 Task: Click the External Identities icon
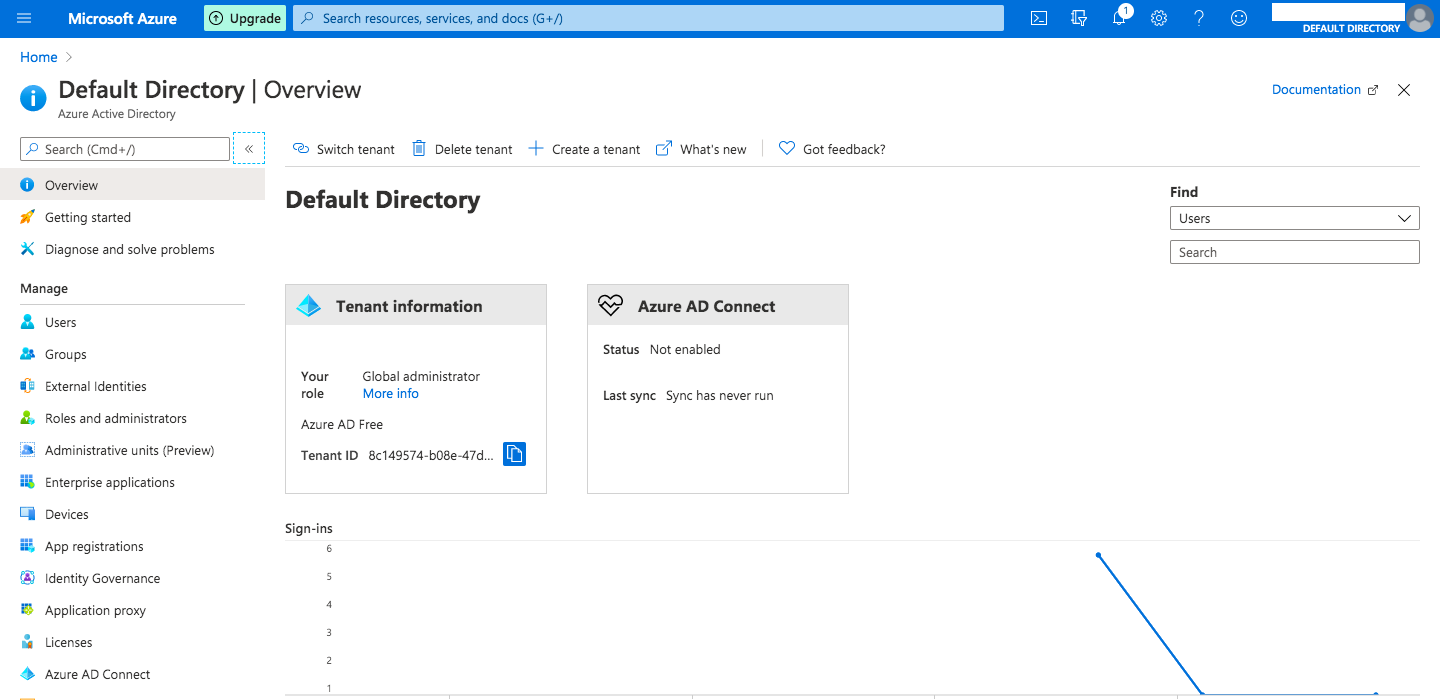[x=27, y=386]
